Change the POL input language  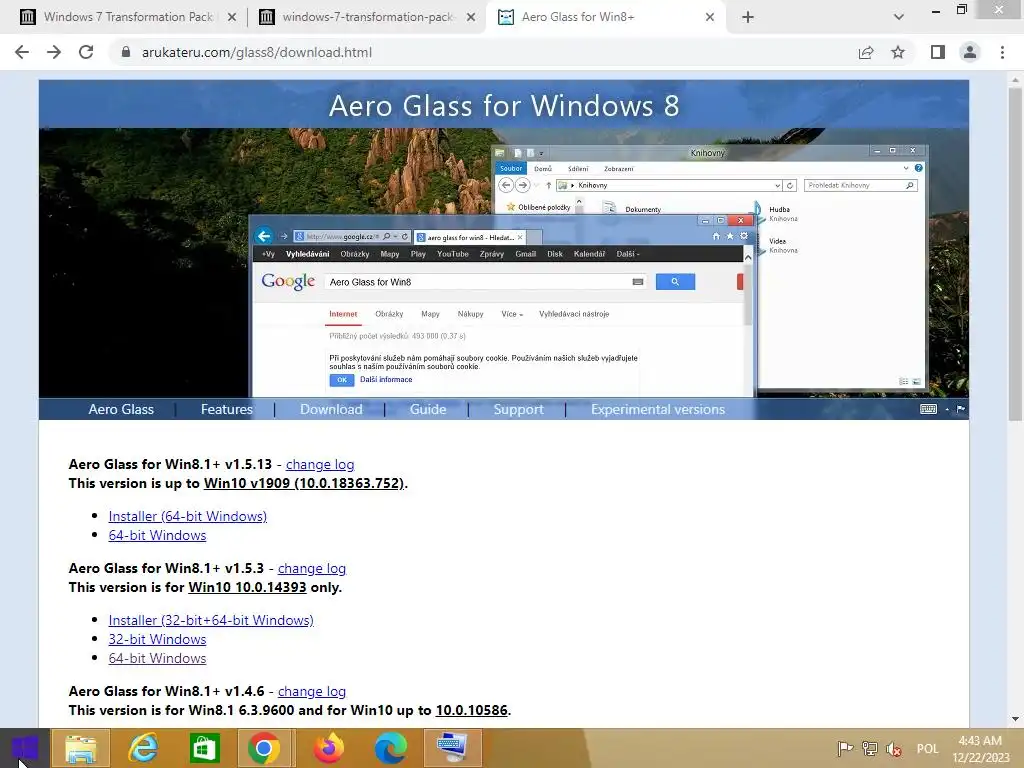[x=927, y=748]
